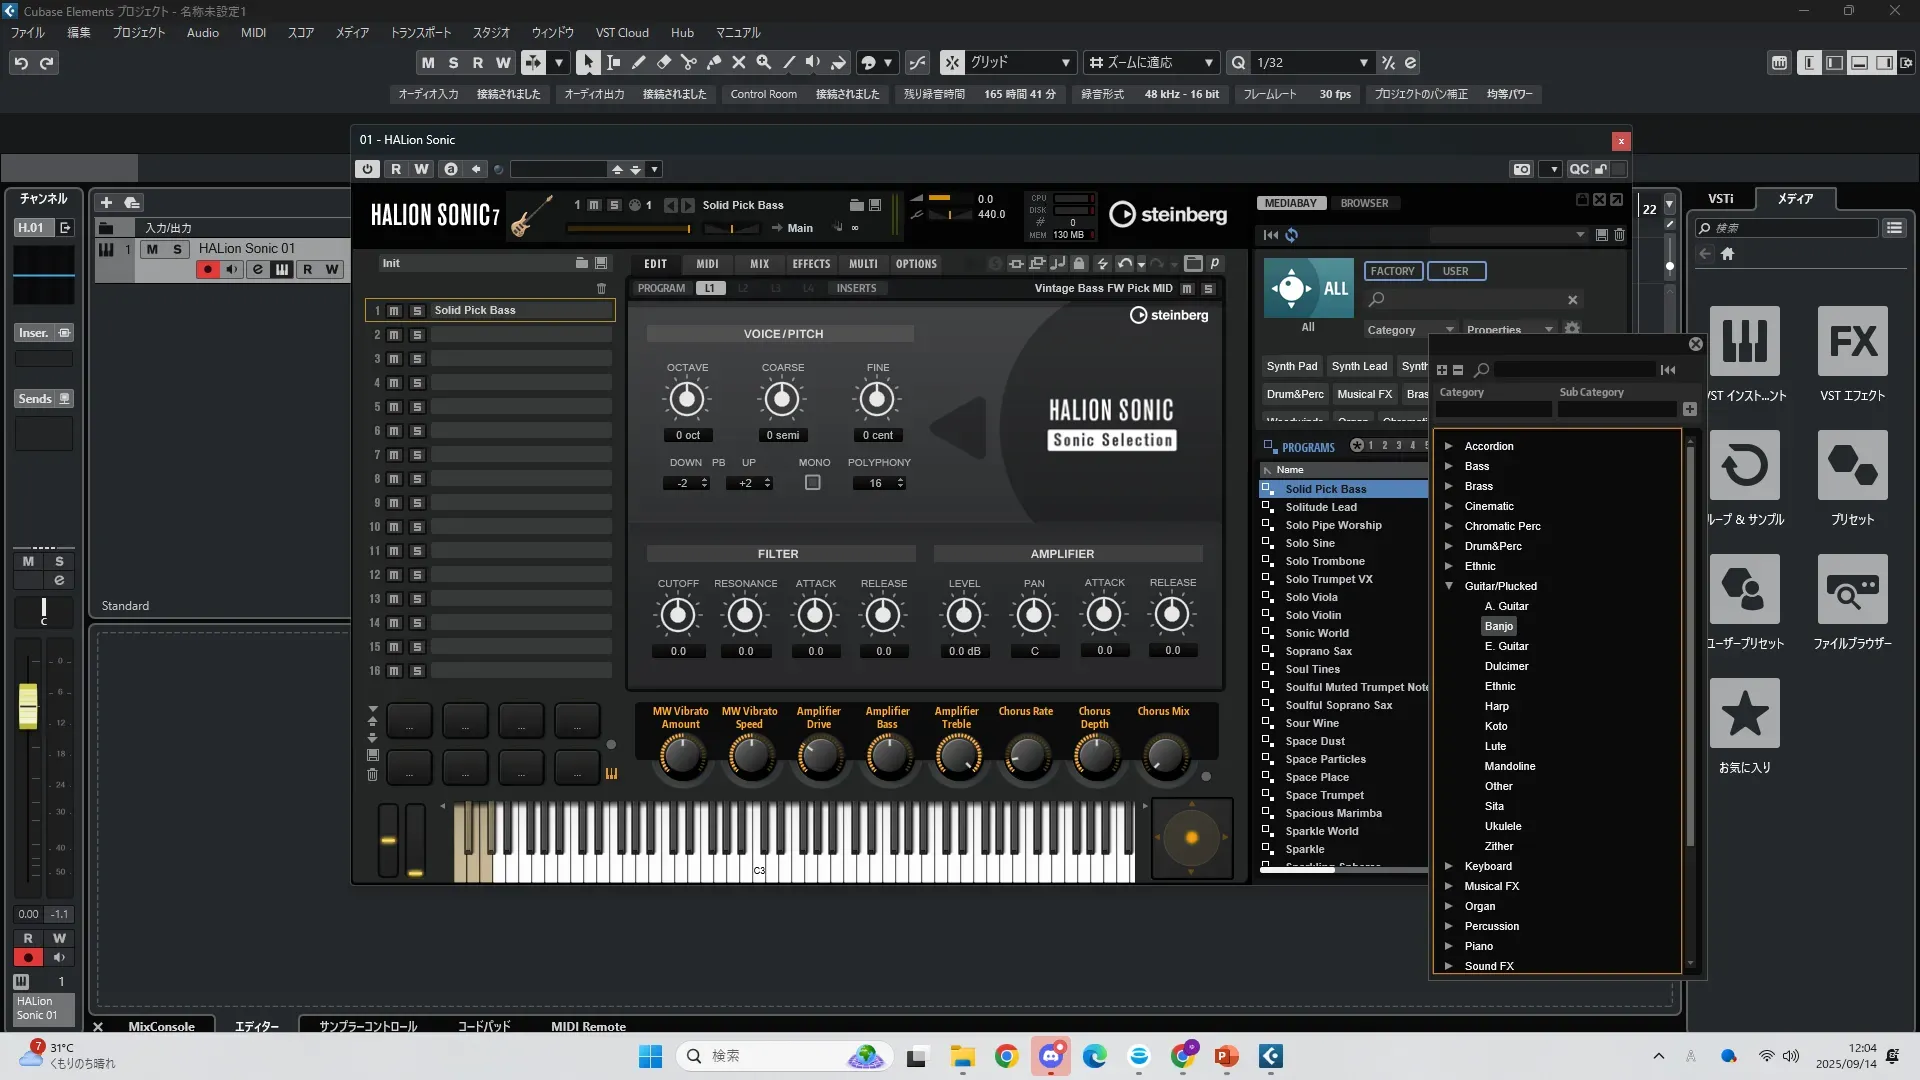Collapse the Guitar/Plucked category
The height and width of the screenshot is (1080, 1920).
(x=1448, y=586)
